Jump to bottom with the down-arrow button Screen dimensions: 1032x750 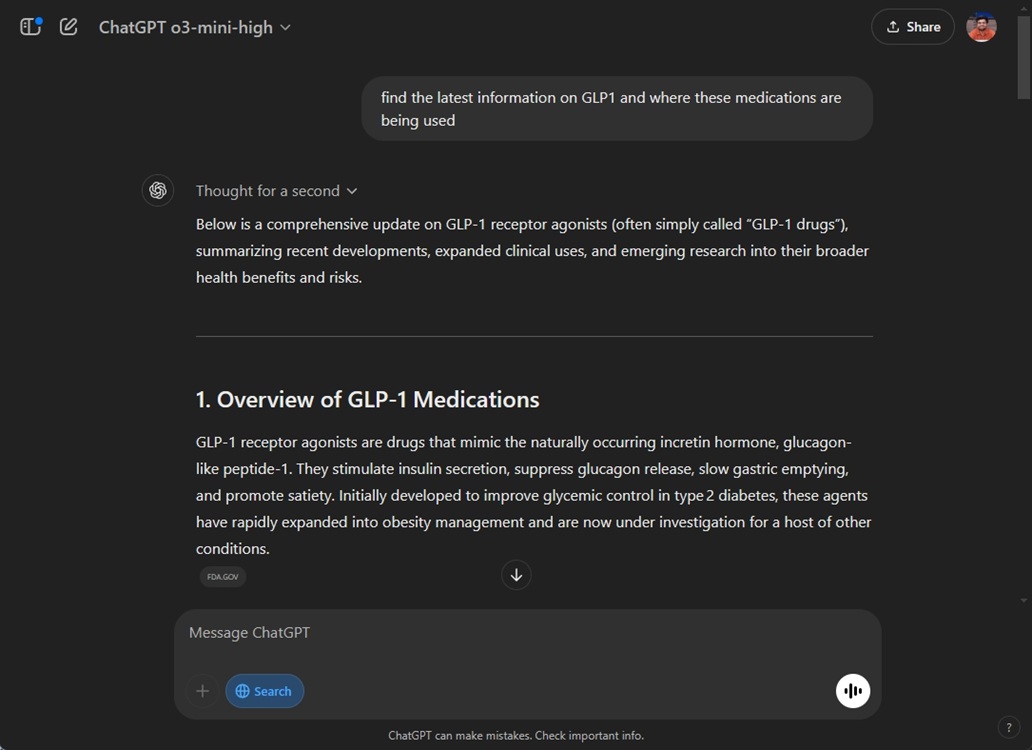tap(516, 575)
